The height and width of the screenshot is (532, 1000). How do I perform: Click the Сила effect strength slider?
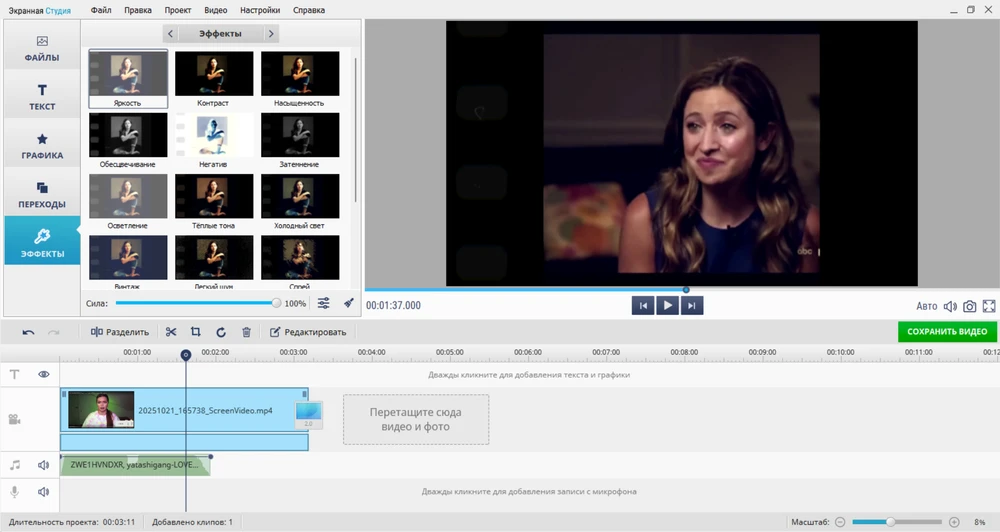point(196,303)
